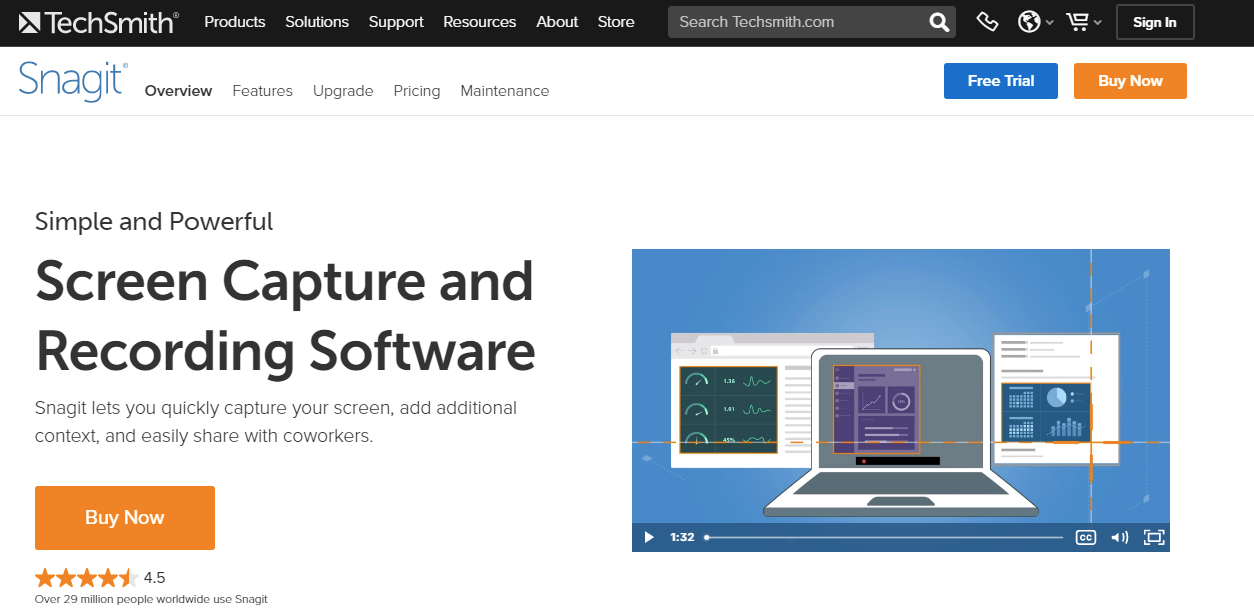The width and height of the screenshot is (1254, 615).
Task: Open the Resources menu
Action: 480,22
